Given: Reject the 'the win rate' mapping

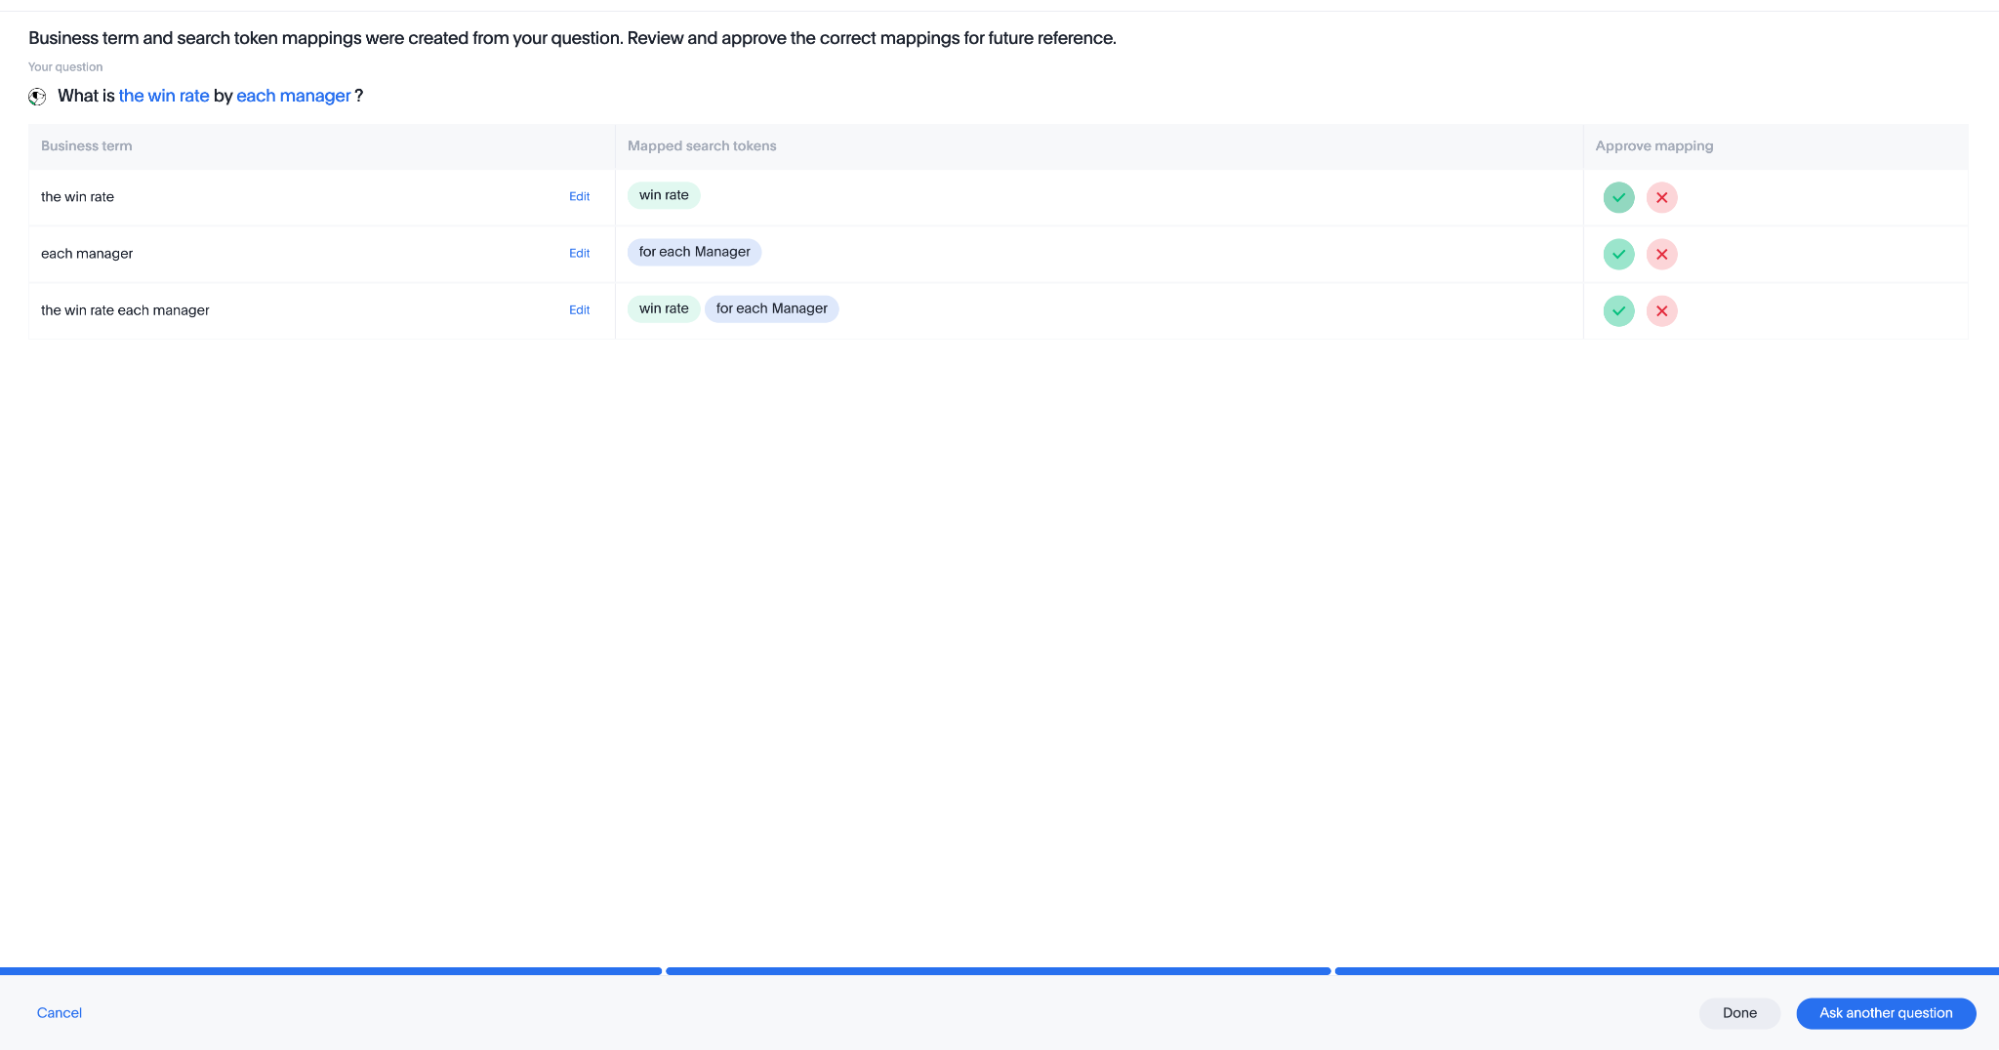Looking at the screenshot, I should coord(1661,197).
